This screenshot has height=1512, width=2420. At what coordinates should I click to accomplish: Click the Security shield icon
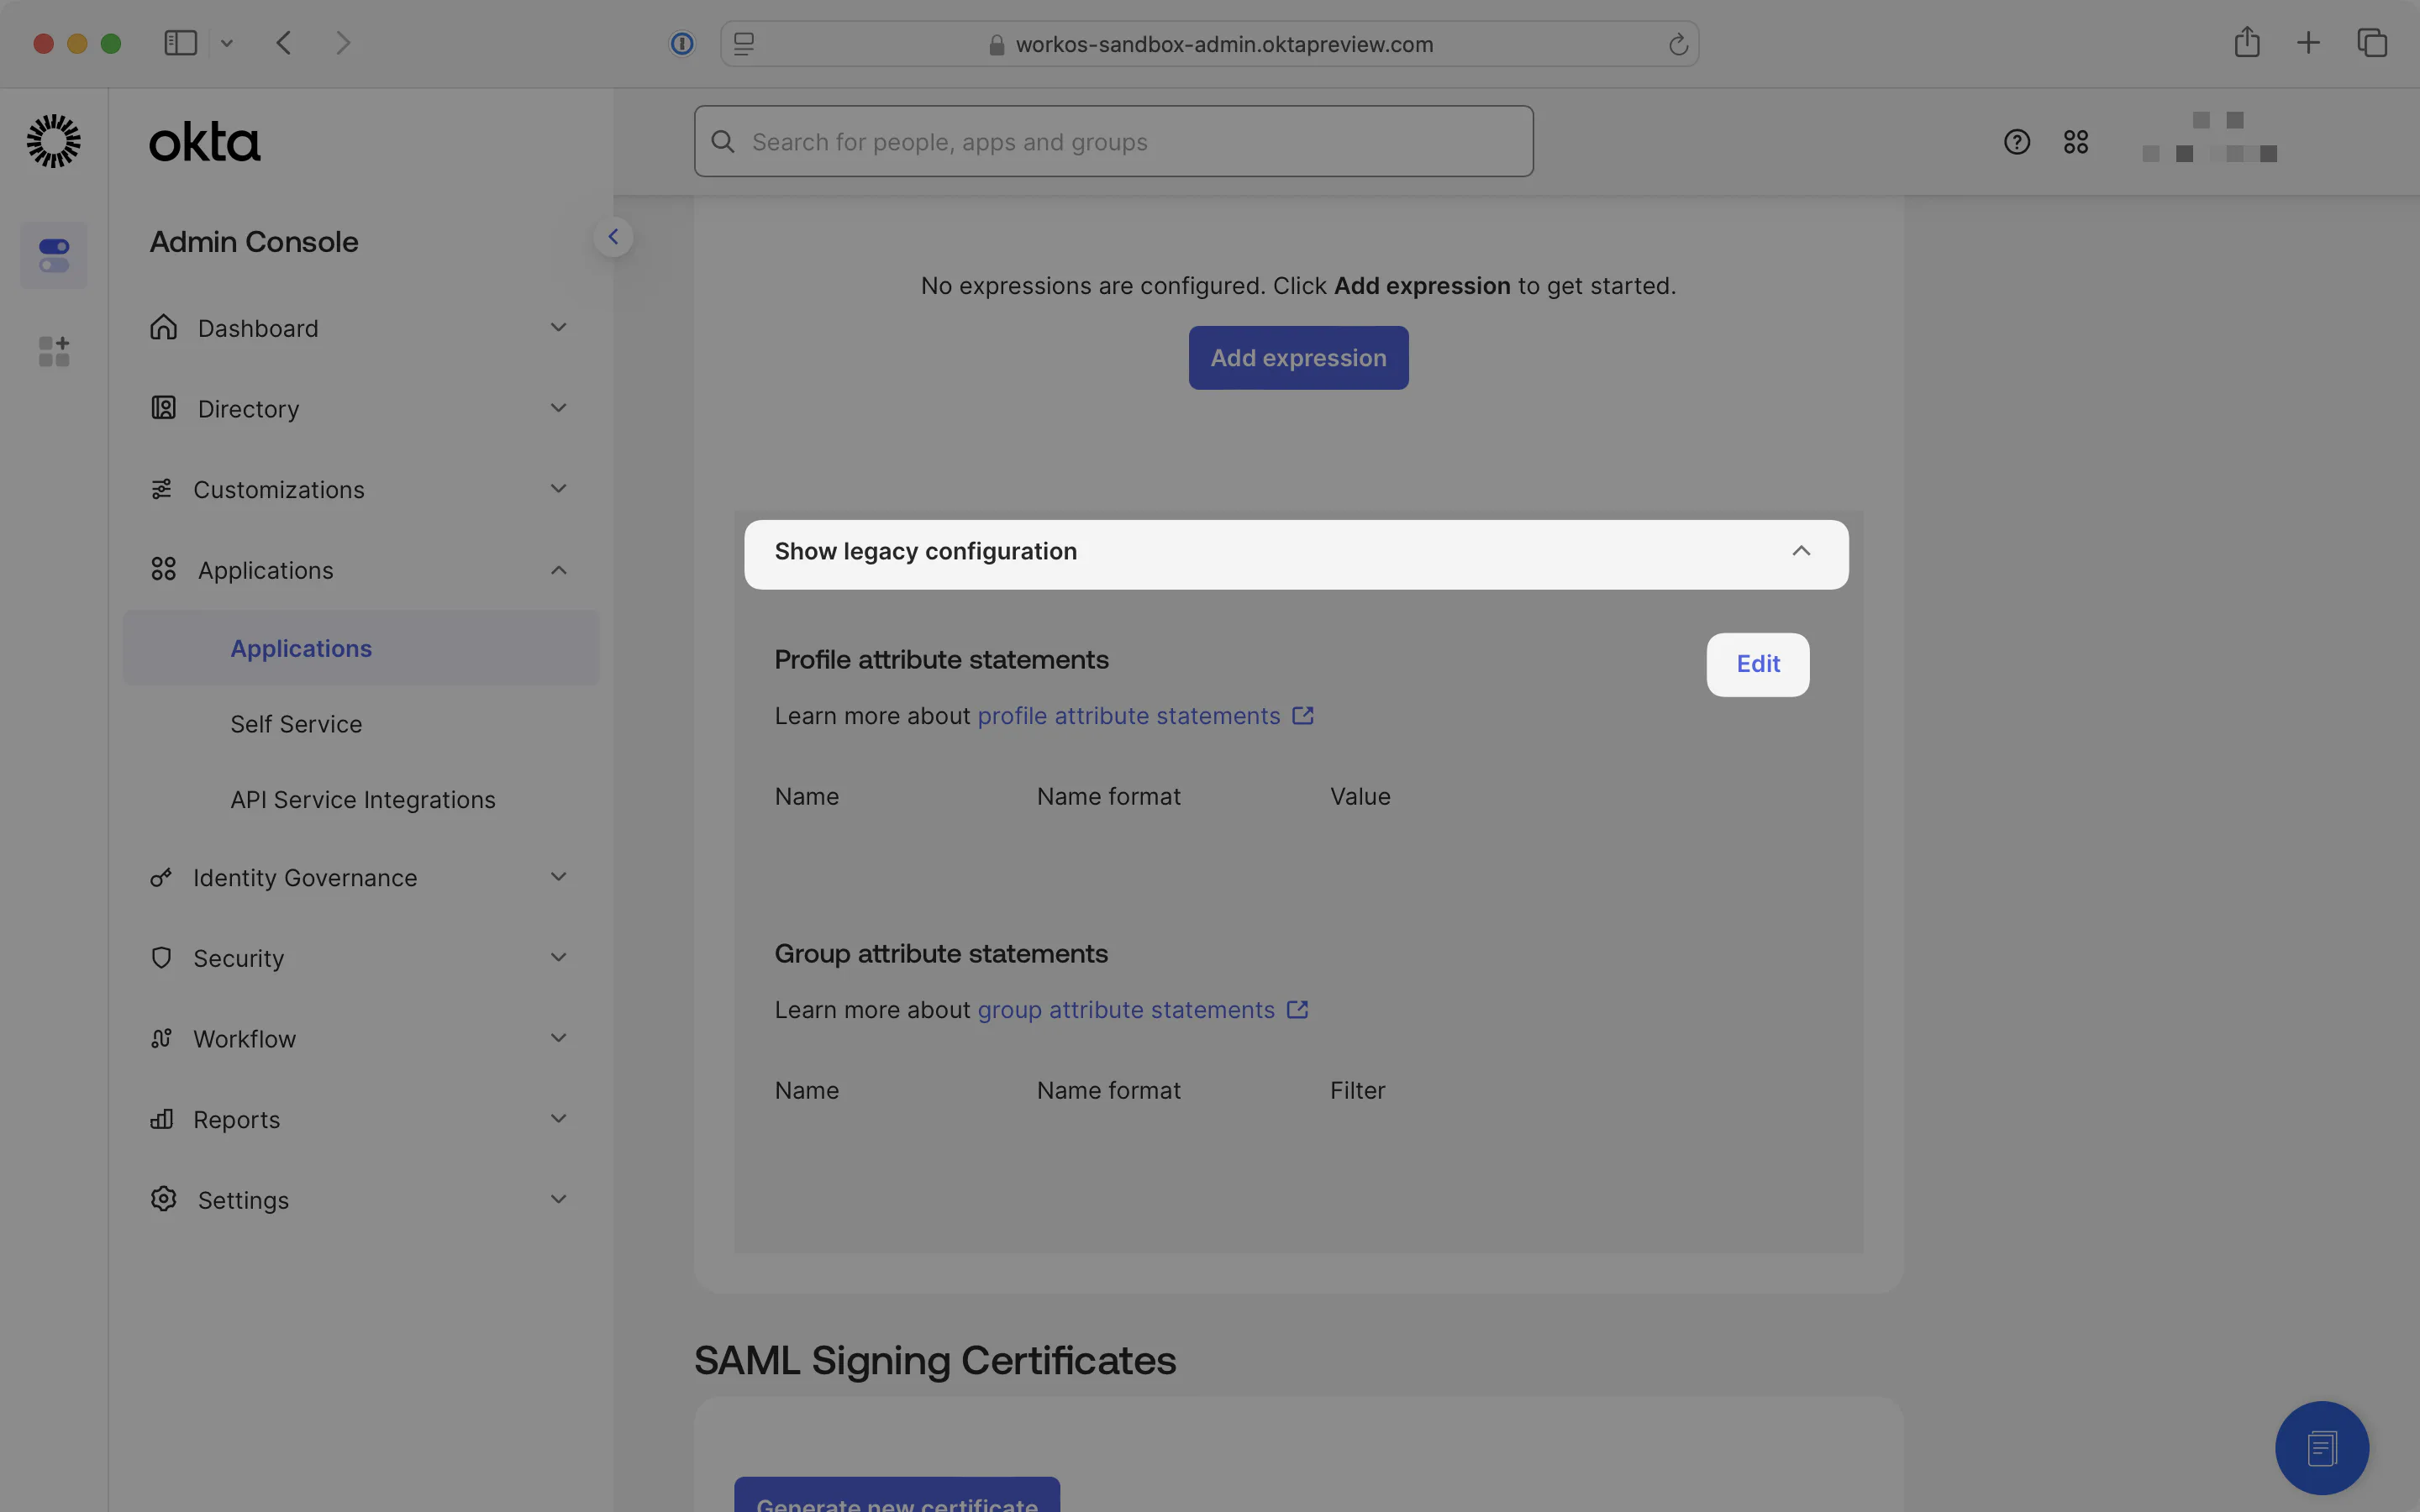161,958
